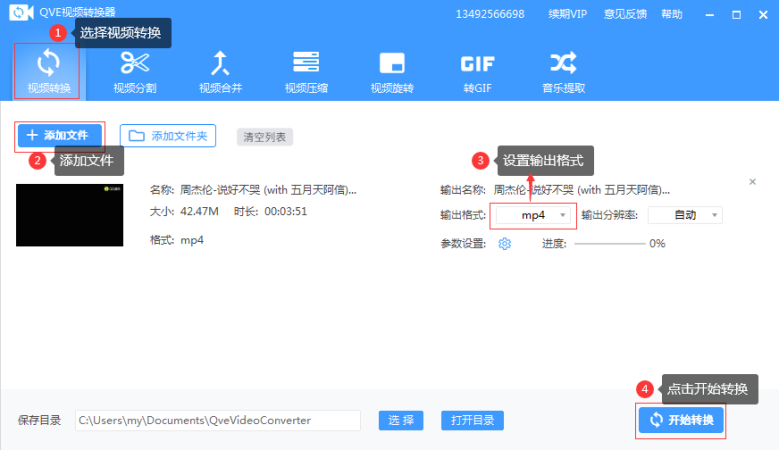The width and height of the screenshot is (779, 450).
Task: Expand the 输出分辨率 自动 dropdown
Action: (x=685, y=215)
